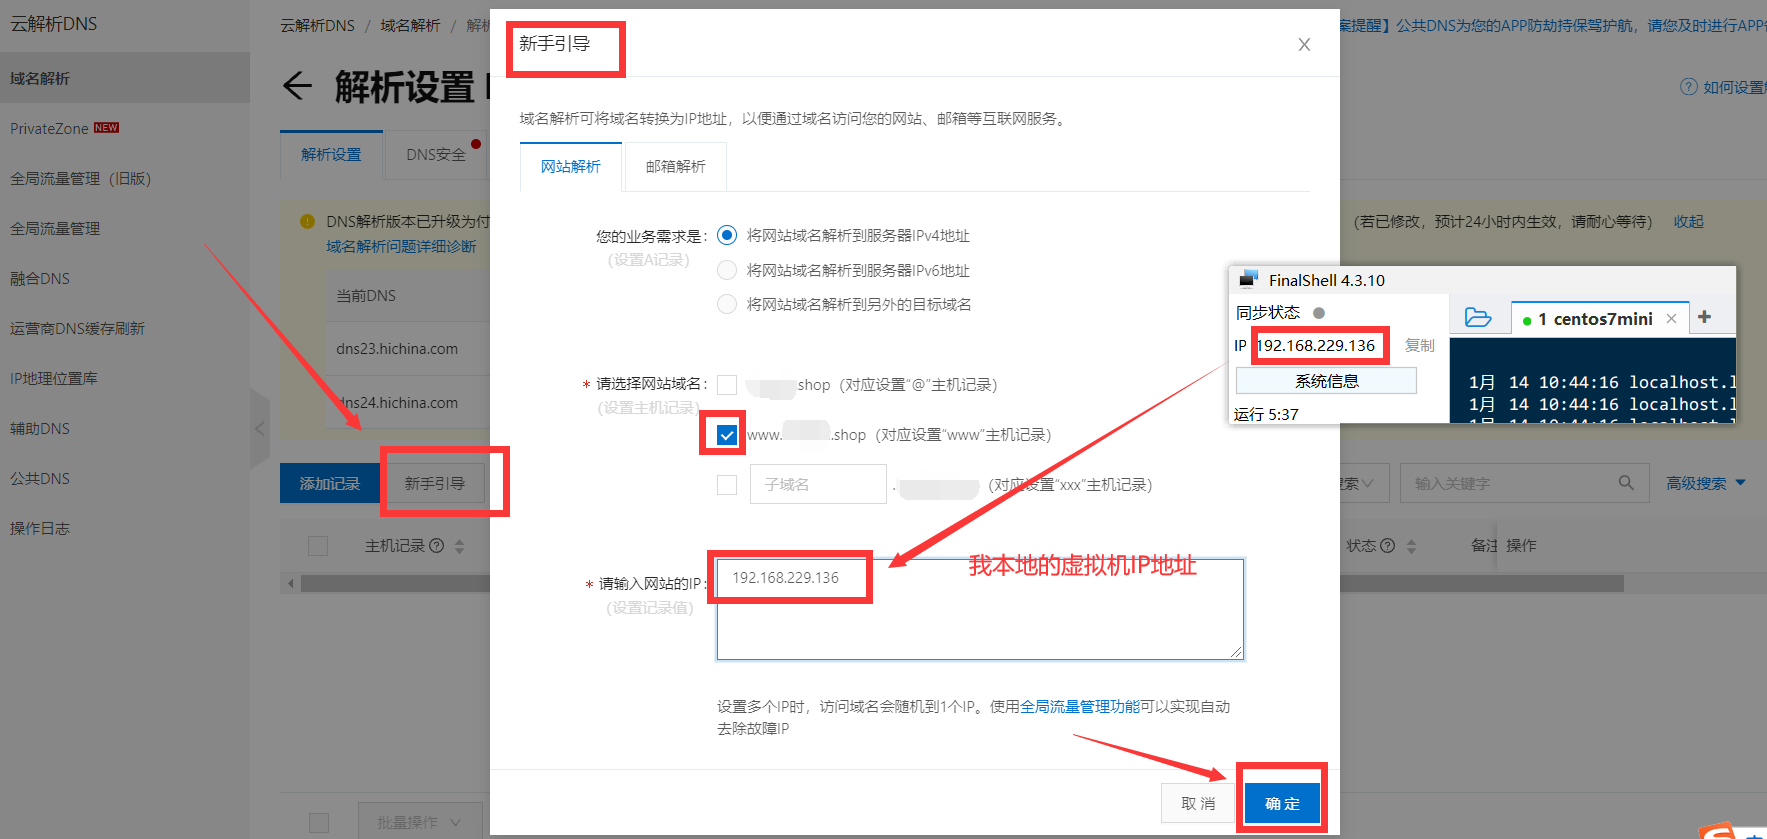The width and height of the screenshot is (1767, 839).
Task: Click the 添加记录 button
Action: point(330,483)
